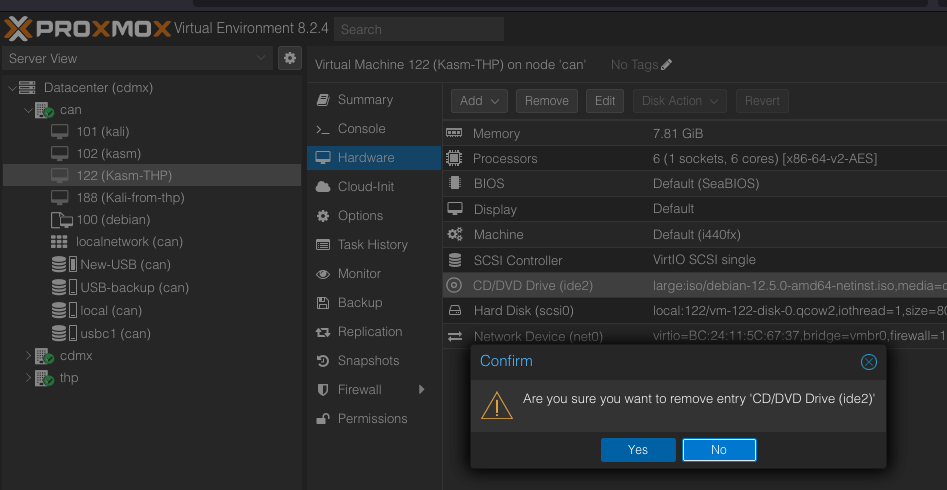Switch to the Console tab
947x490 pixels.
pos(361,129)
